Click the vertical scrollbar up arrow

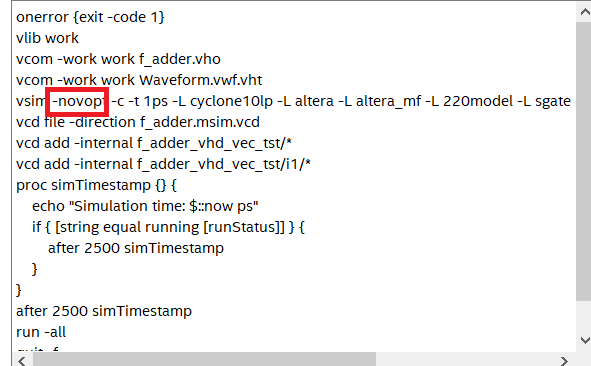584,12
